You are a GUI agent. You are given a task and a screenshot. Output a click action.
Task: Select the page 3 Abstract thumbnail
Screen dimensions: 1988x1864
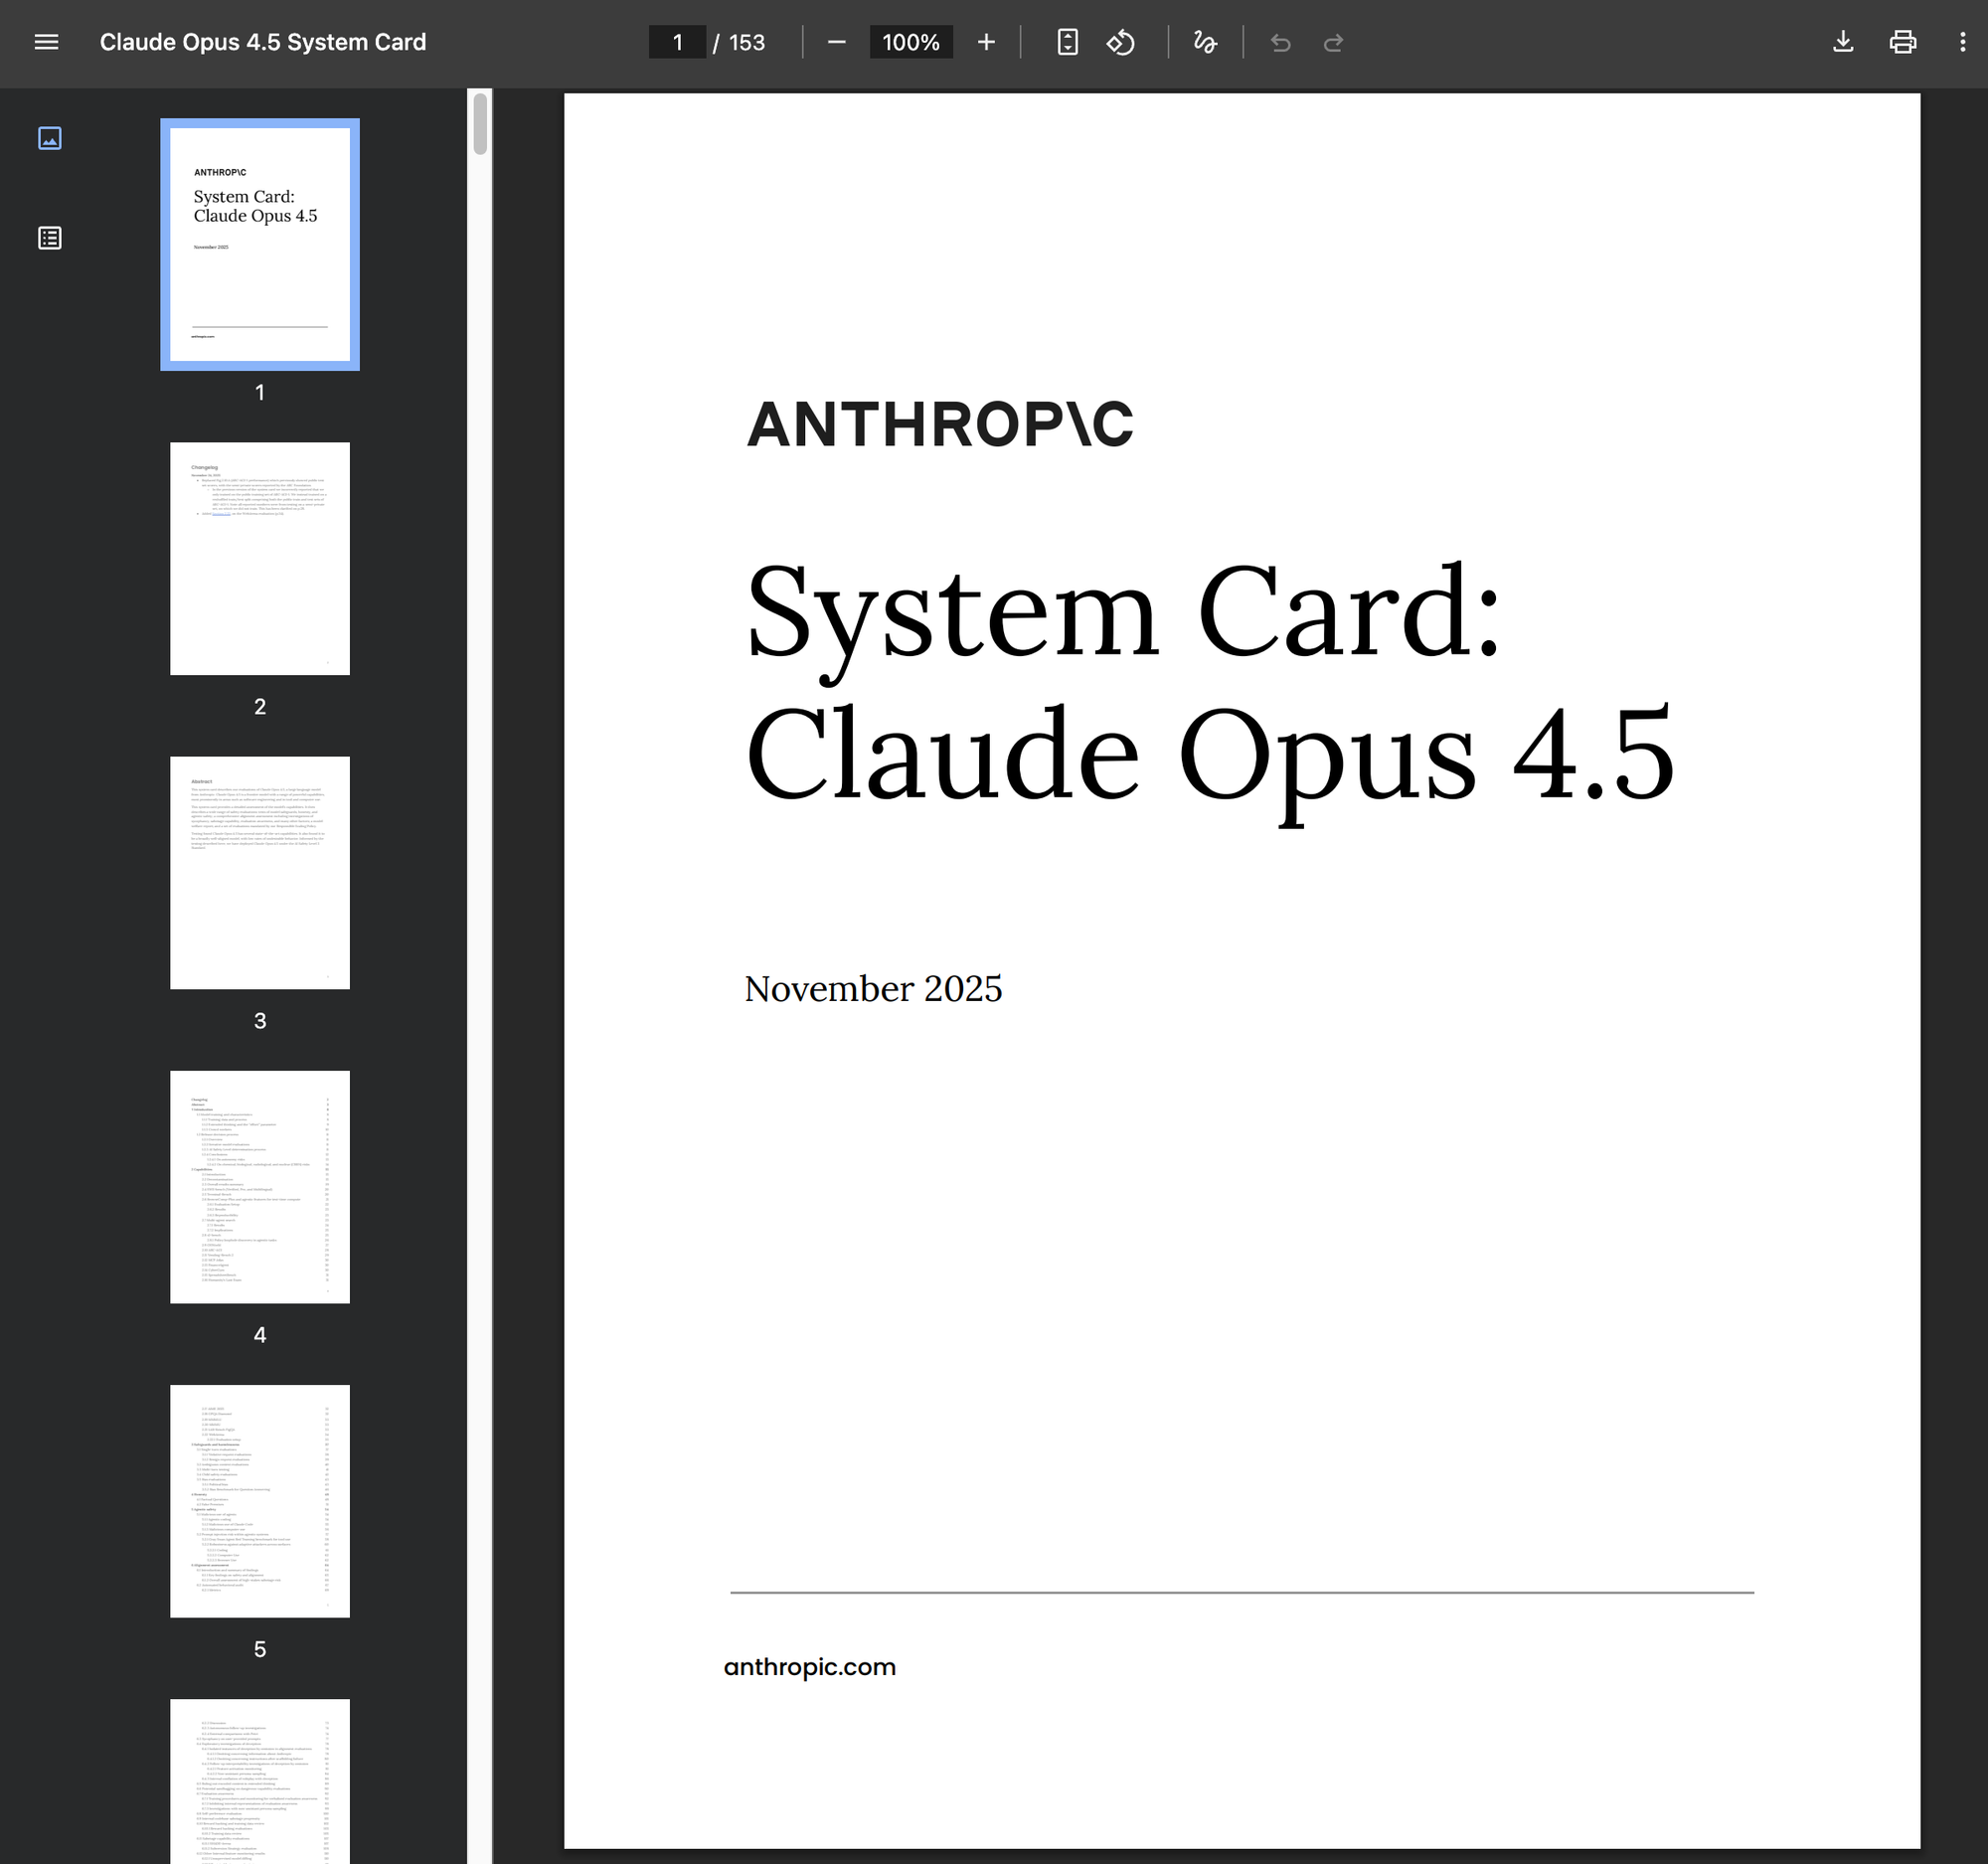tap(260, 872)
